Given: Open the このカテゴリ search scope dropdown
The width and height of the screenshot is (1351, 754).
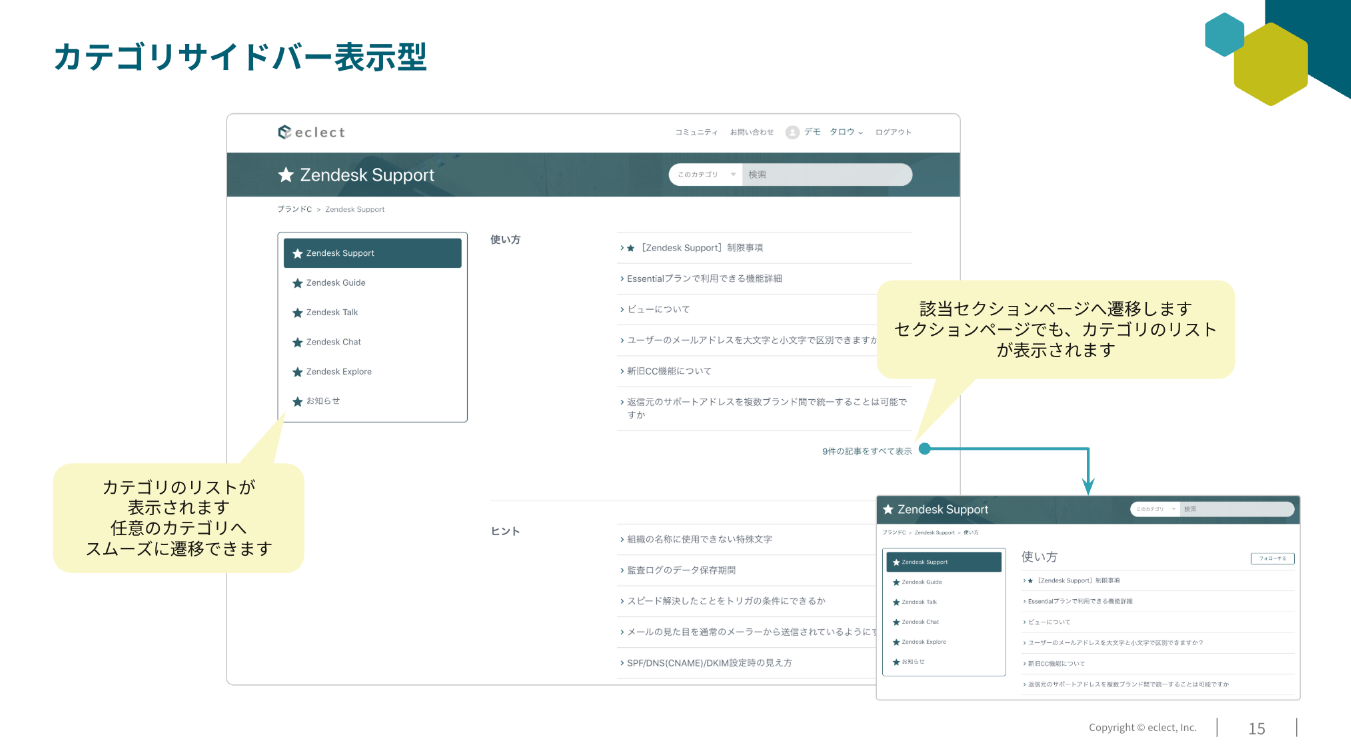Looking at the screenshot, I should pyautogui.click(x=706, y=175).
